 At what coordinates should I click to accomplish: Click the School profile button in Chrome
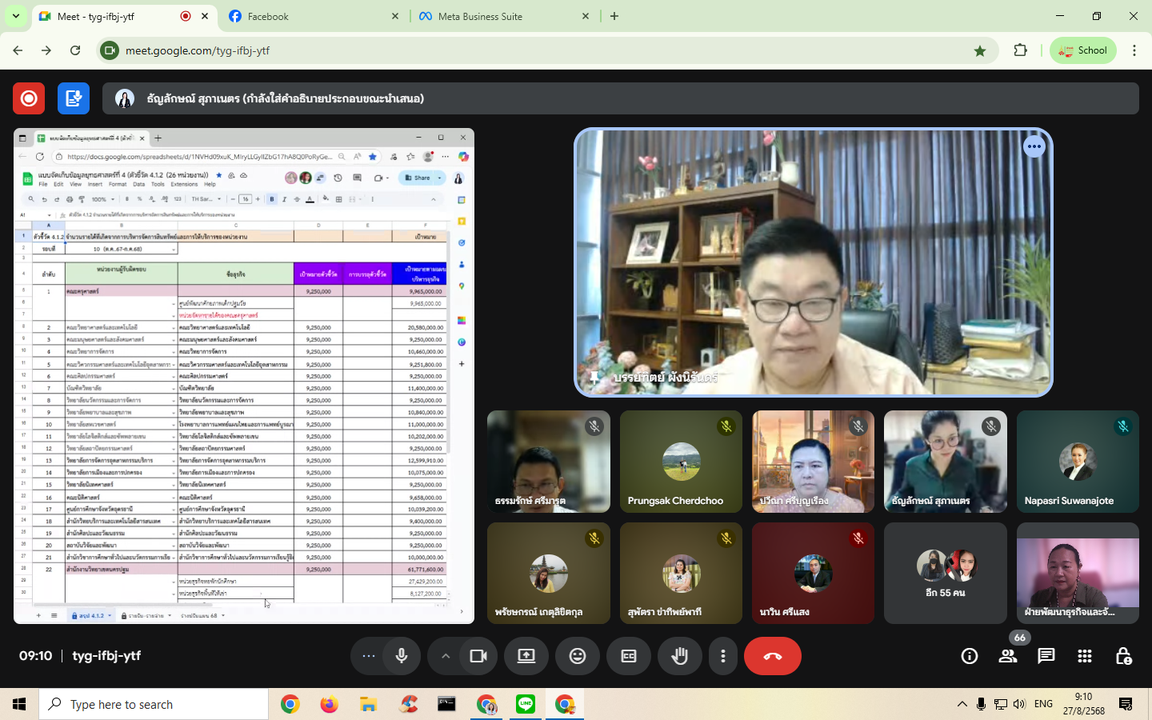pyautogui.click(x=1083, y=50)
